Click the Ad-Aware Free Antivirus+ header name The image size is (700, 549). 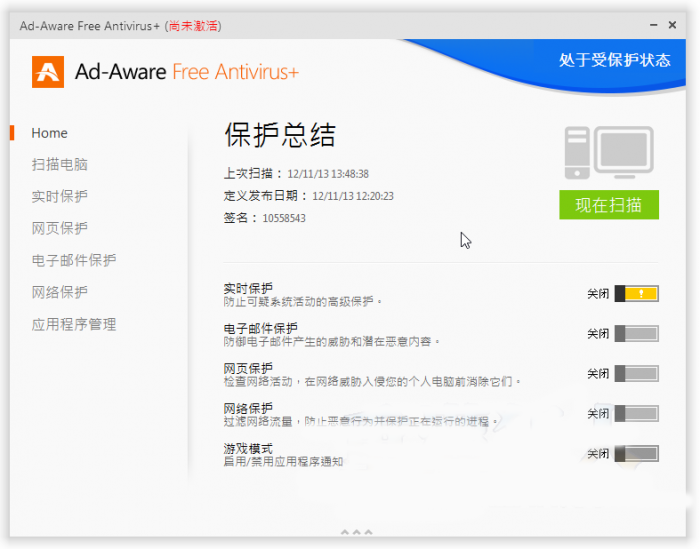[187, 72]
